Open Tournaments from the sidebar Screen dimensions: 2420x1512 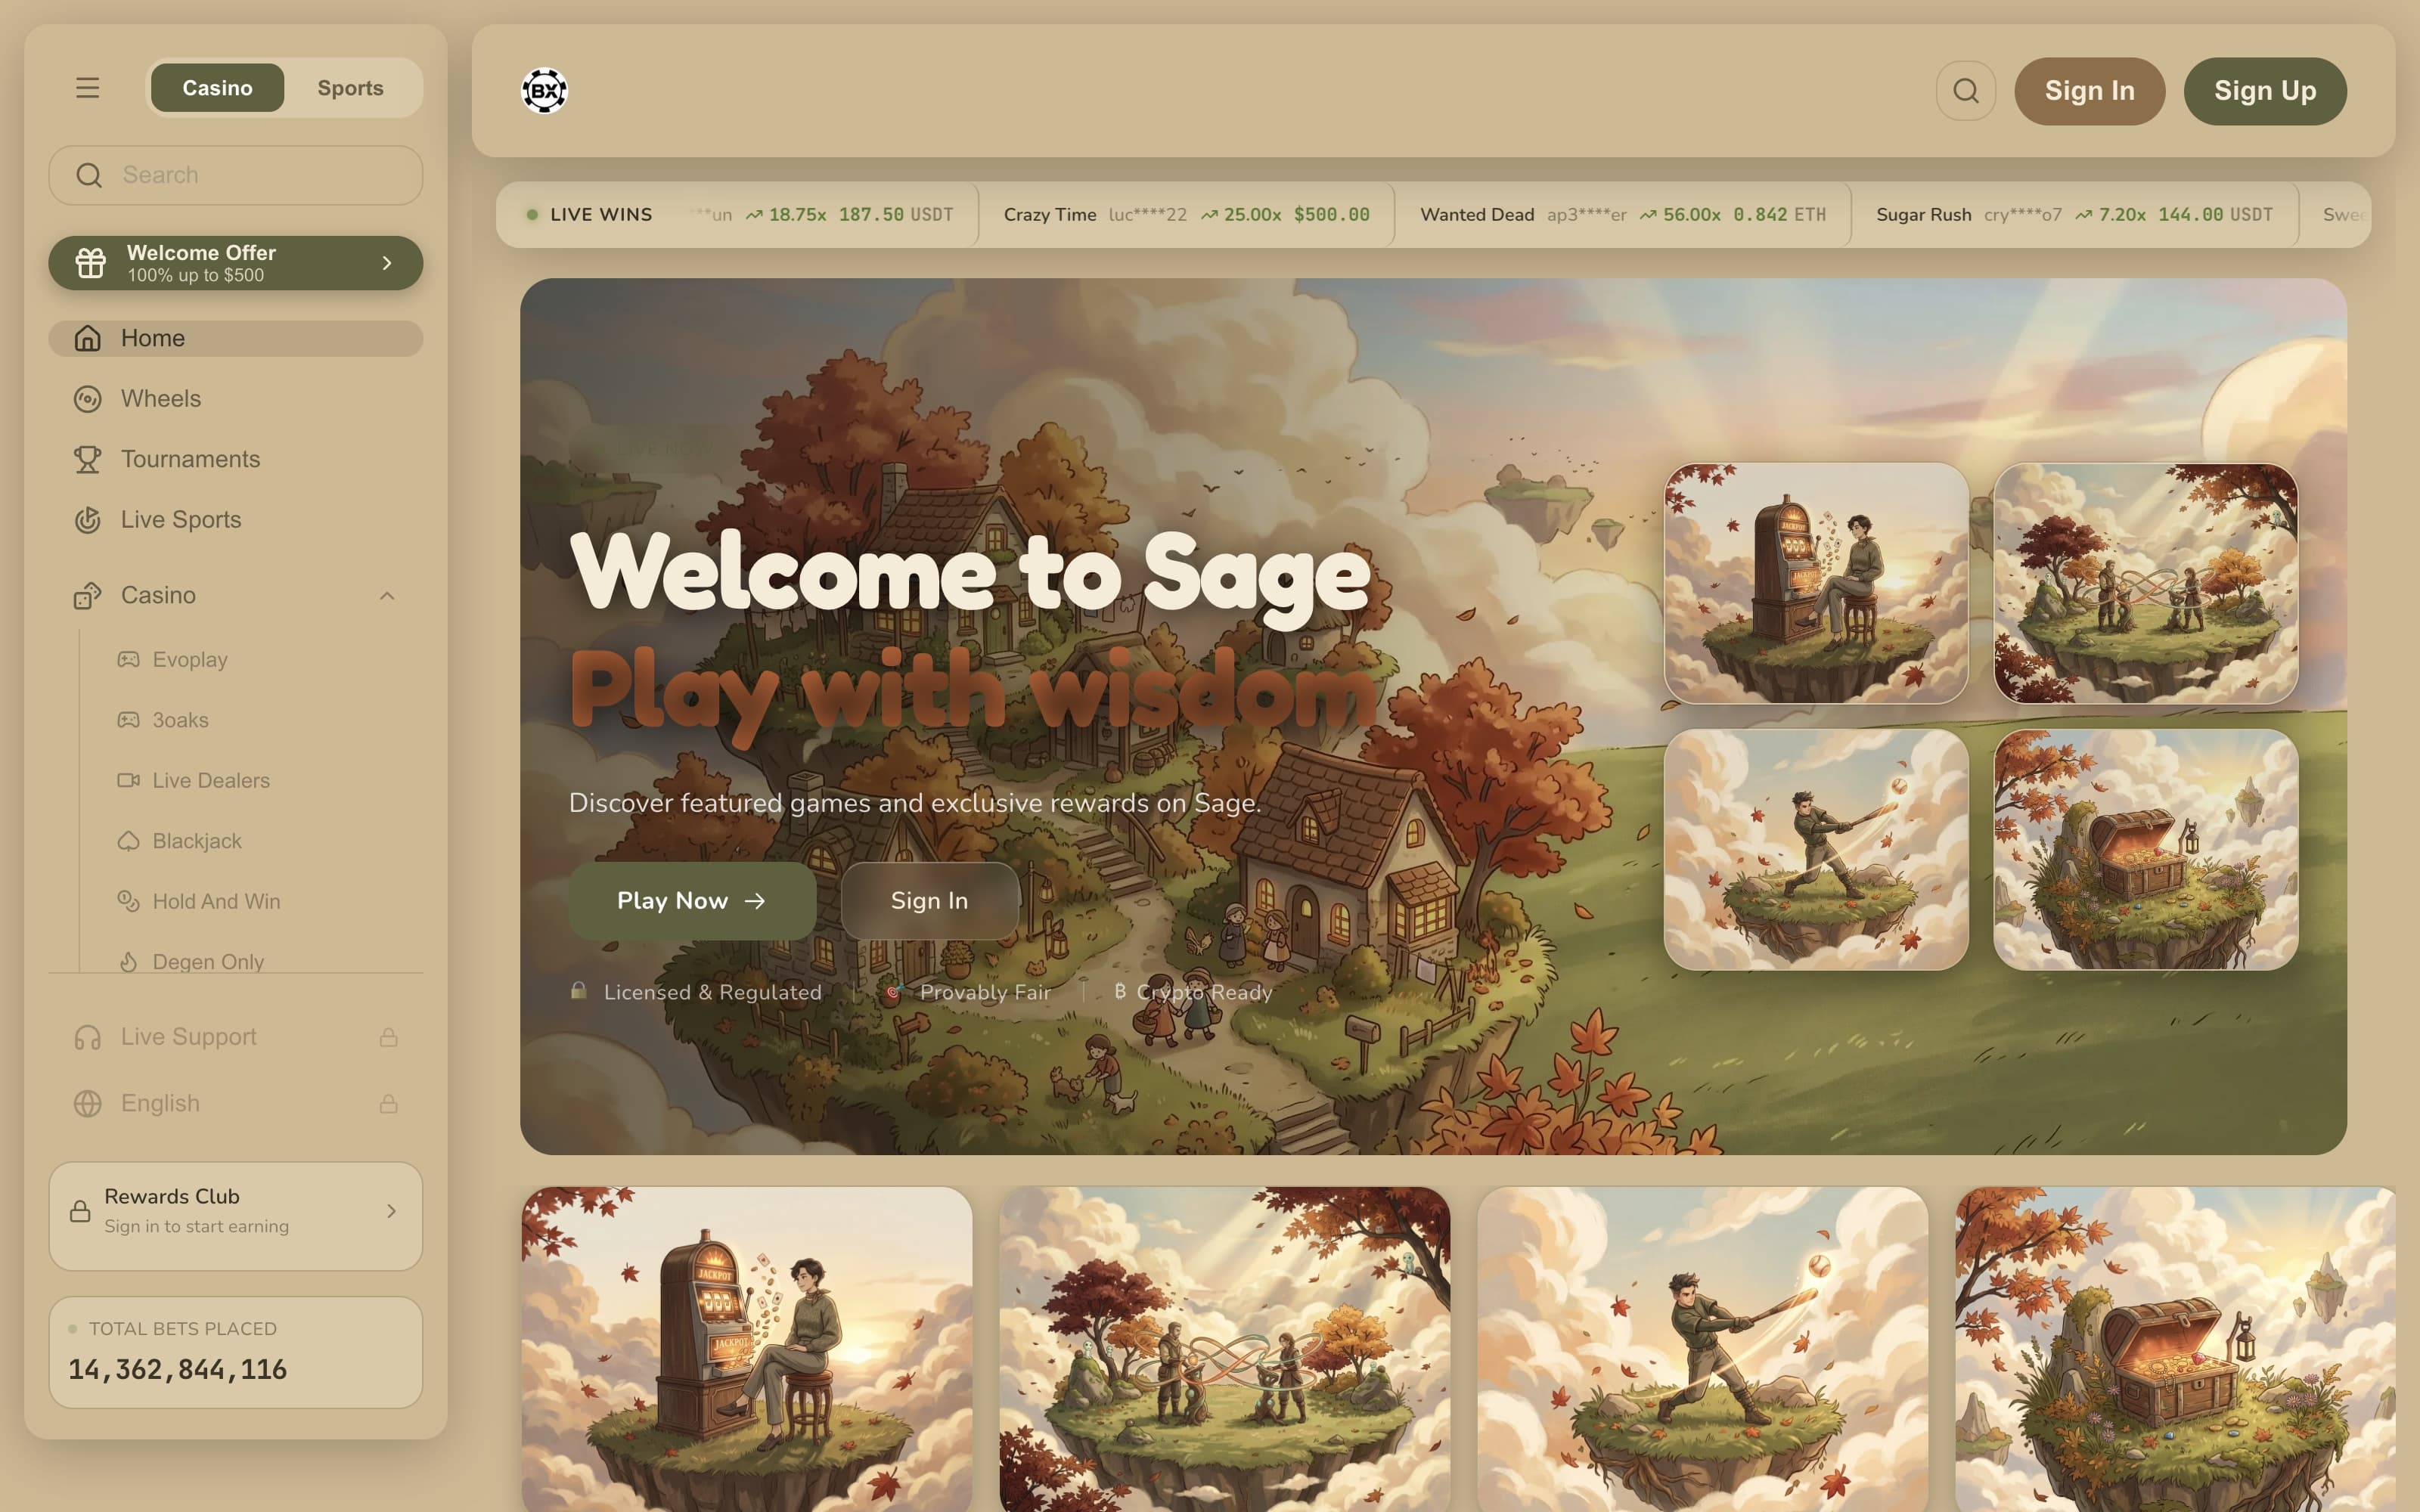point(236,459)
